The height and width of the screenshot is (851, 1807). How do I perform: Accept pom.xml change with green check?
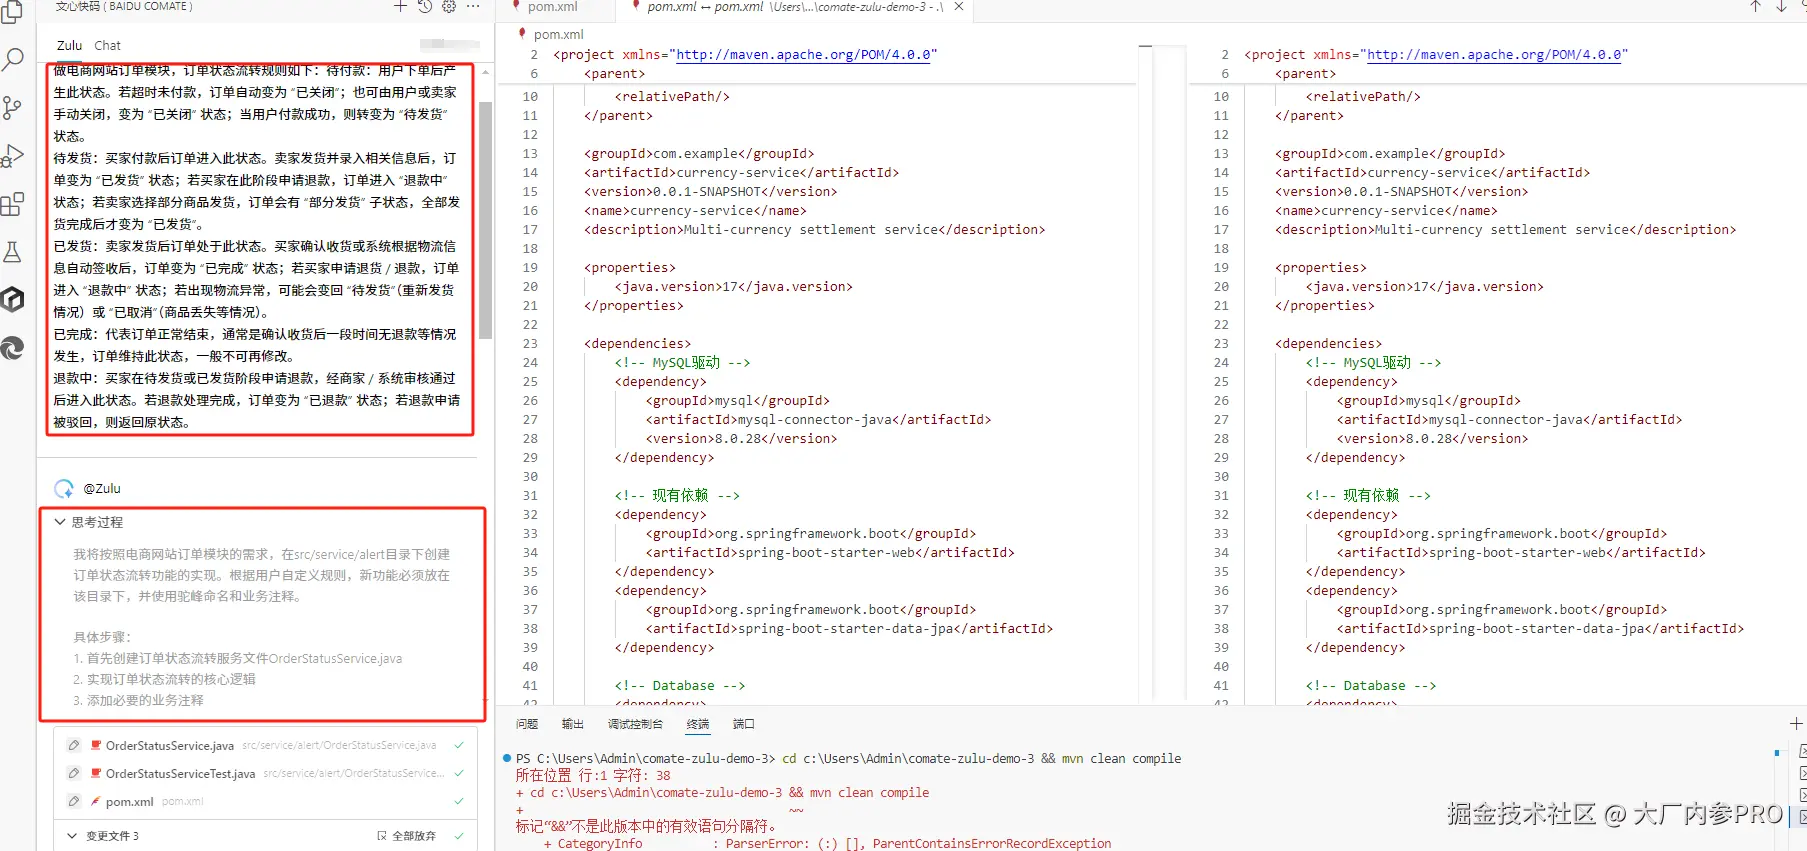click(459, 801)
